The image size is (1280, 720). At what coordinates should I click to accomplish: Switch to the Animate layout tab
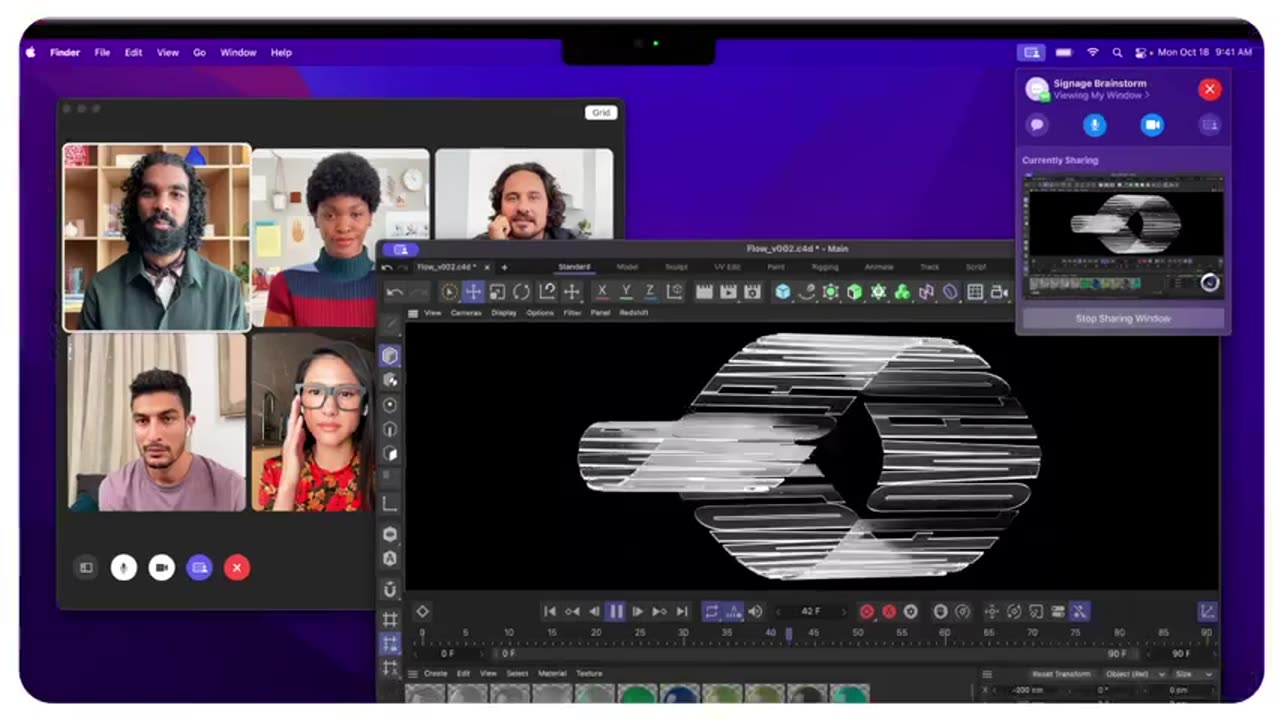pos(879,267)
